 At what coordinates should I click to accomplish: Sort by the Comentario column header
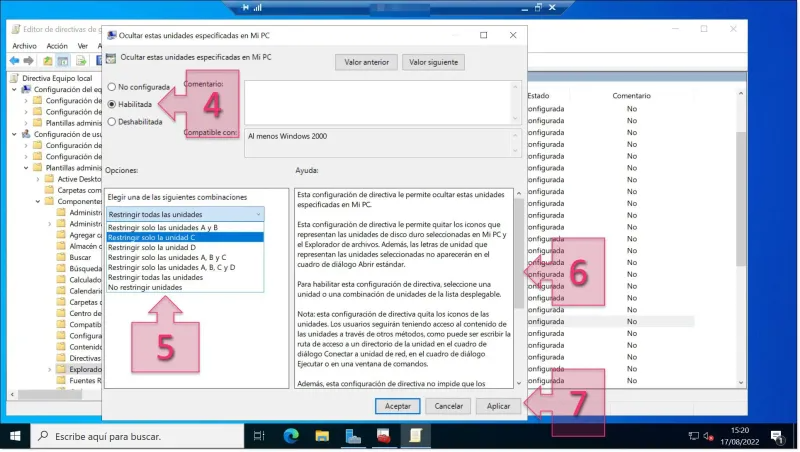pos(632,95)
